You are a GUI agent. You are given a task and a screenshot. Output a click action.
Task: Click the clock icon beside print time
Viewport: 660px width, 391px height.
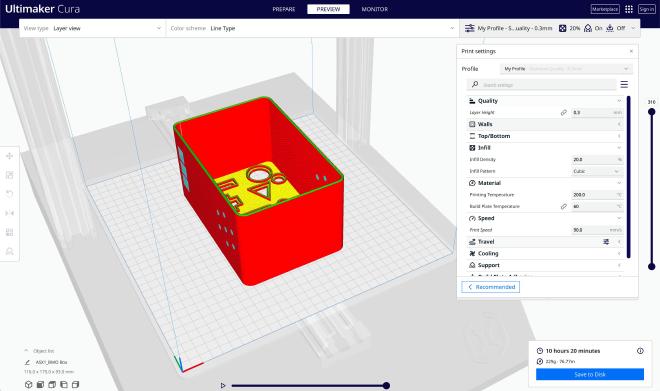point(540,351)
